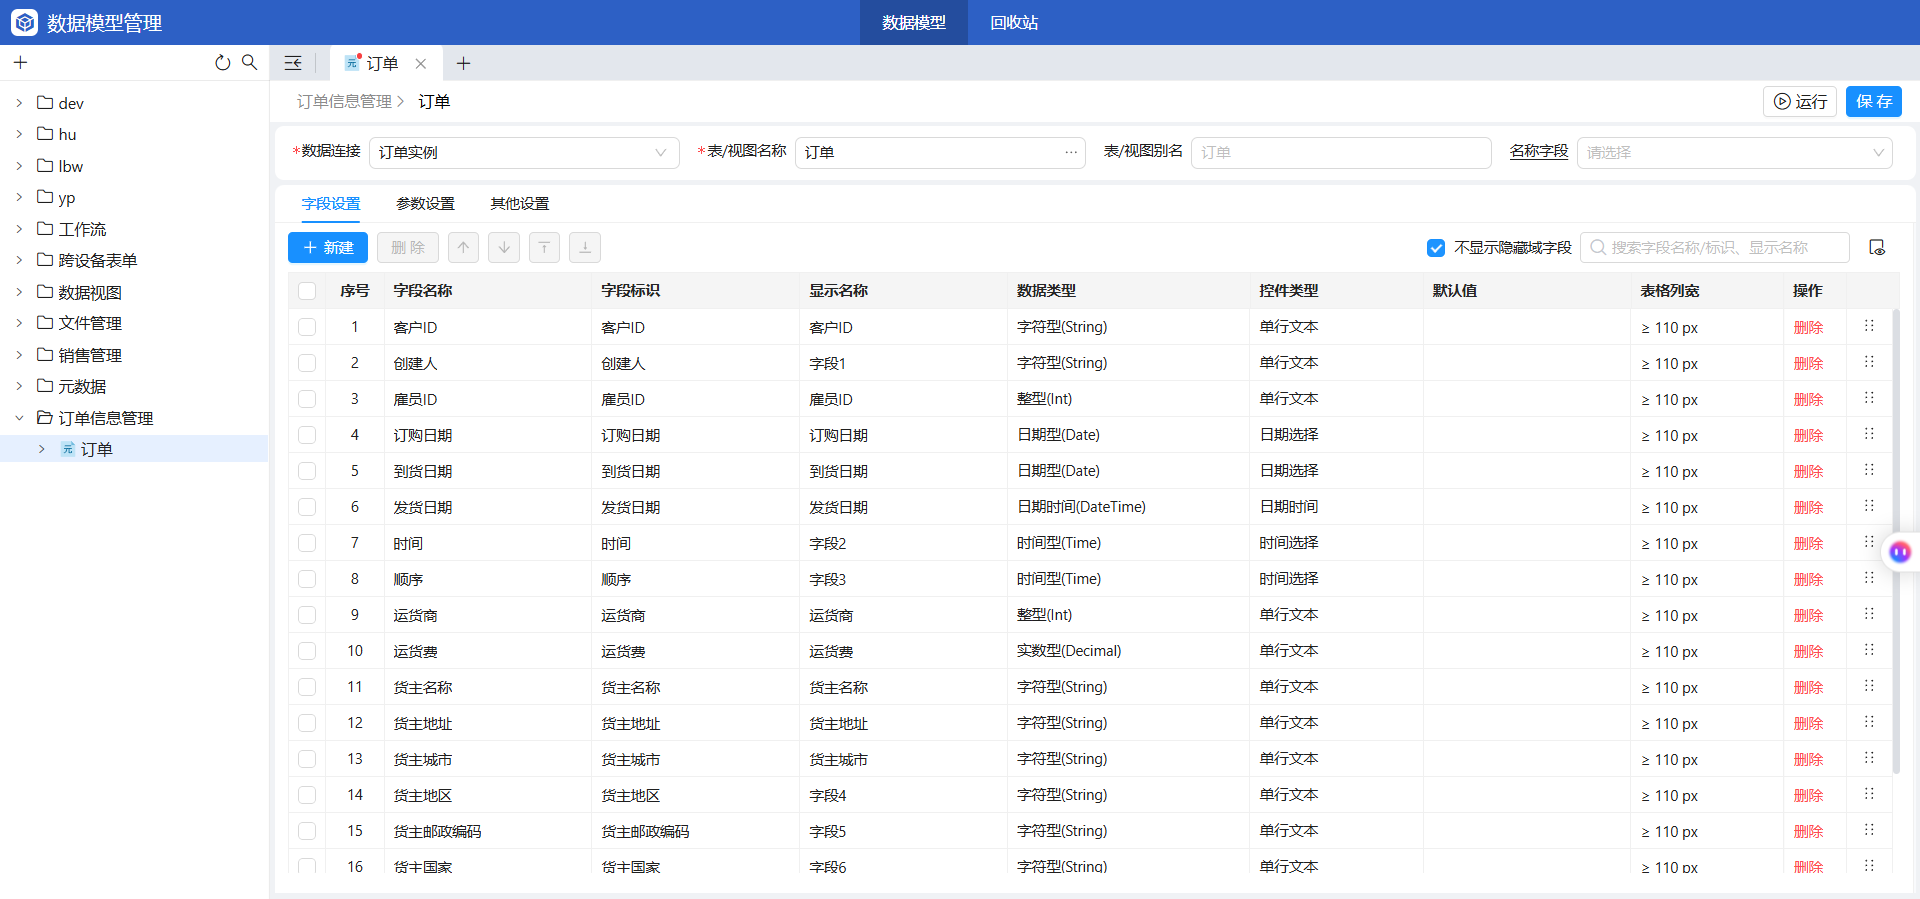Click the data model management logo icon
Image resolution: width=1920 pixels, height=899 pixels.
[x=24, y=22]
